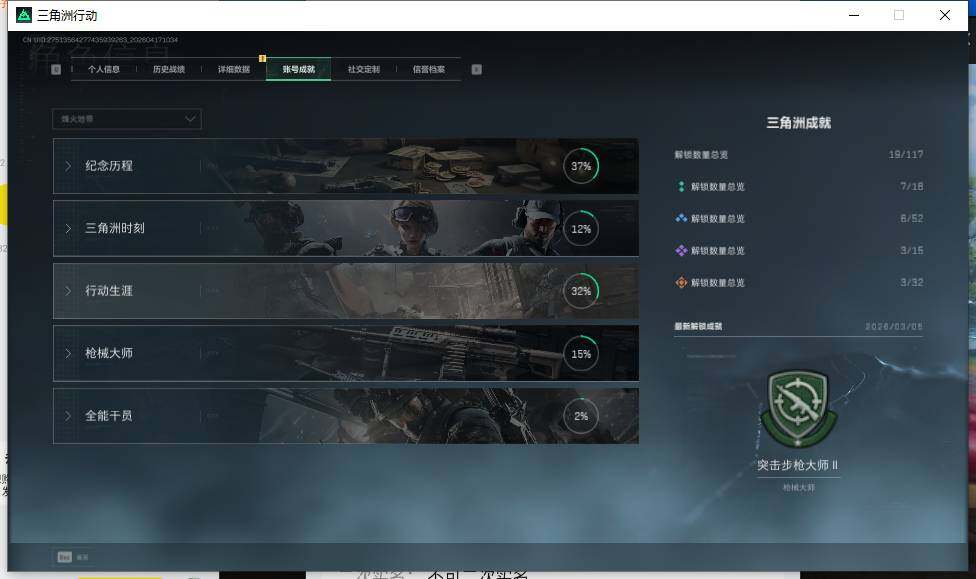Screen dimensions: 976x579
Task: Click the 3/15 unlock count
Action: pyautogui.click(x=911, y=250)
